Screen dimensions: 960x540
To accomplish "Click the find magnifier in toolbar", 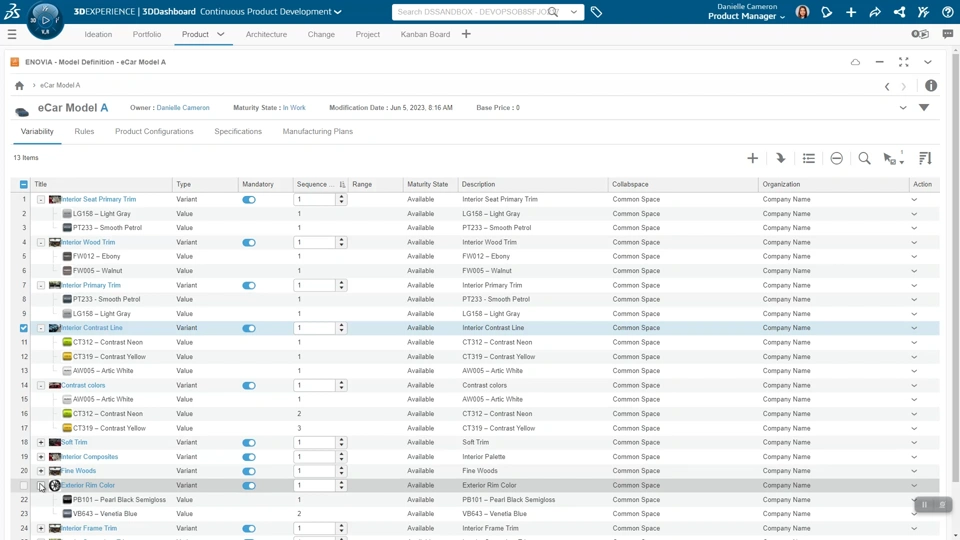I will (864, 159).
